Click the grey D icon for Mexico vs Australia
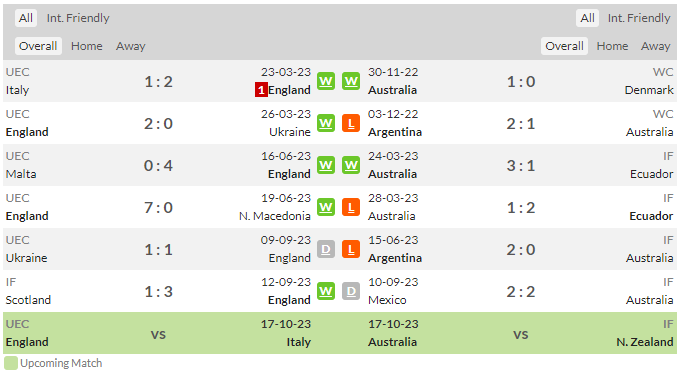Viewport: 677px width, 387px height. (x=351, y=292)
